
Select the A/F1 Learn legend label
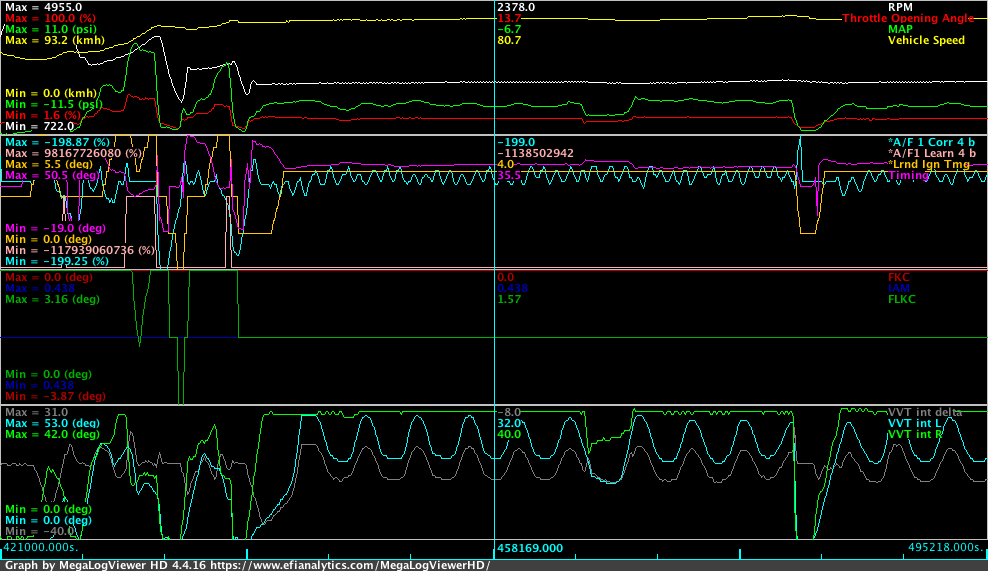coord(929,153)
